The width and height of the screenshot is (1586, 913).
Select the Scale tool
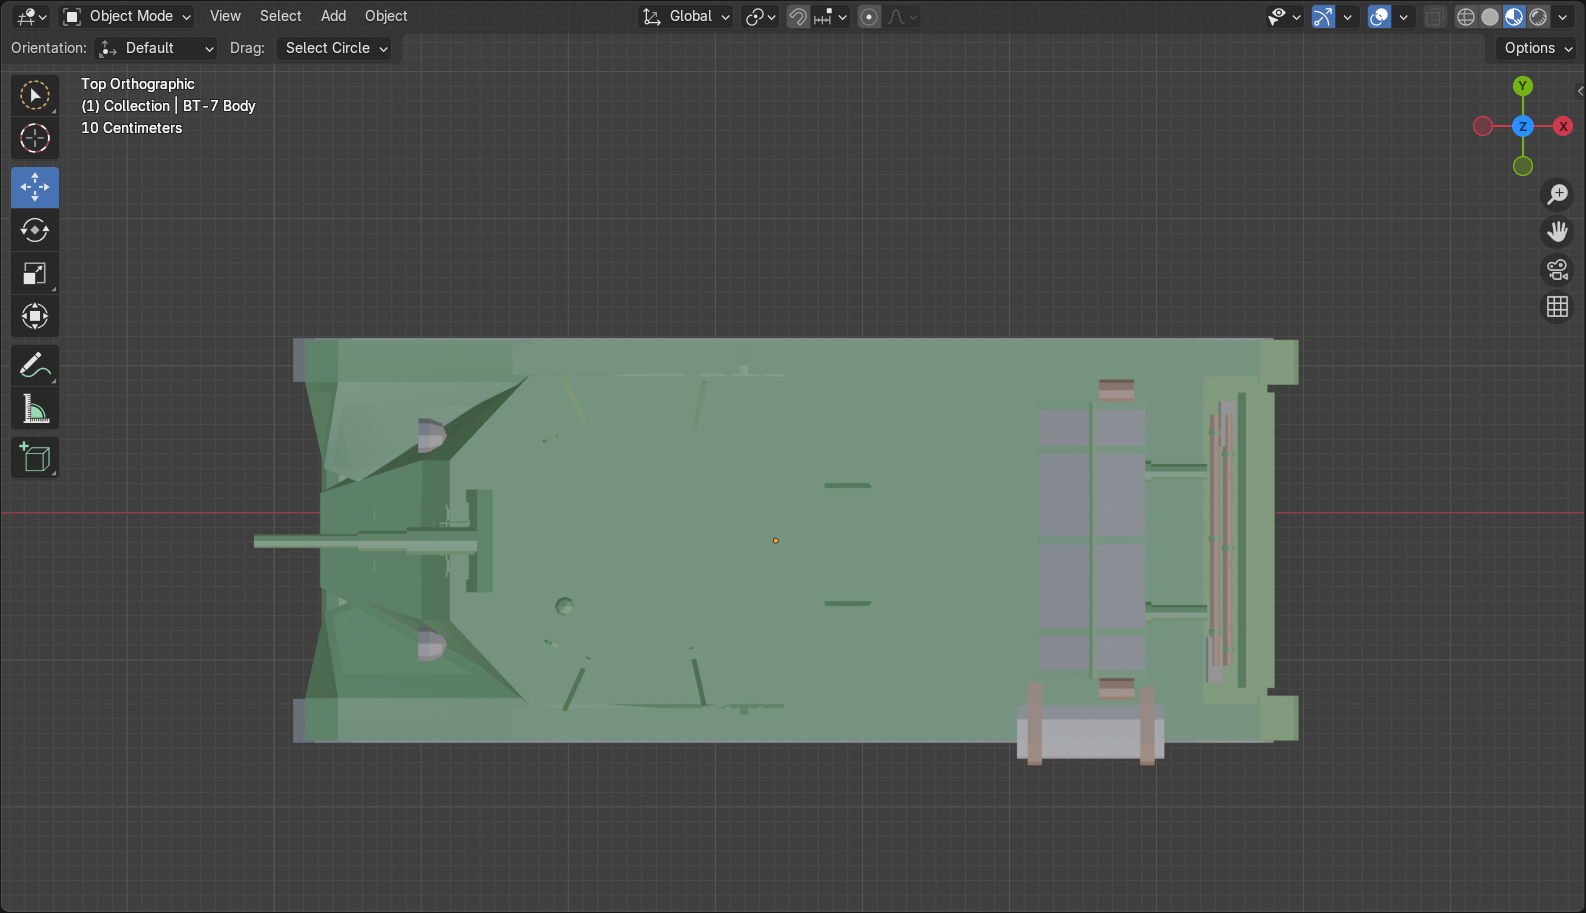[x=35, y=273]
